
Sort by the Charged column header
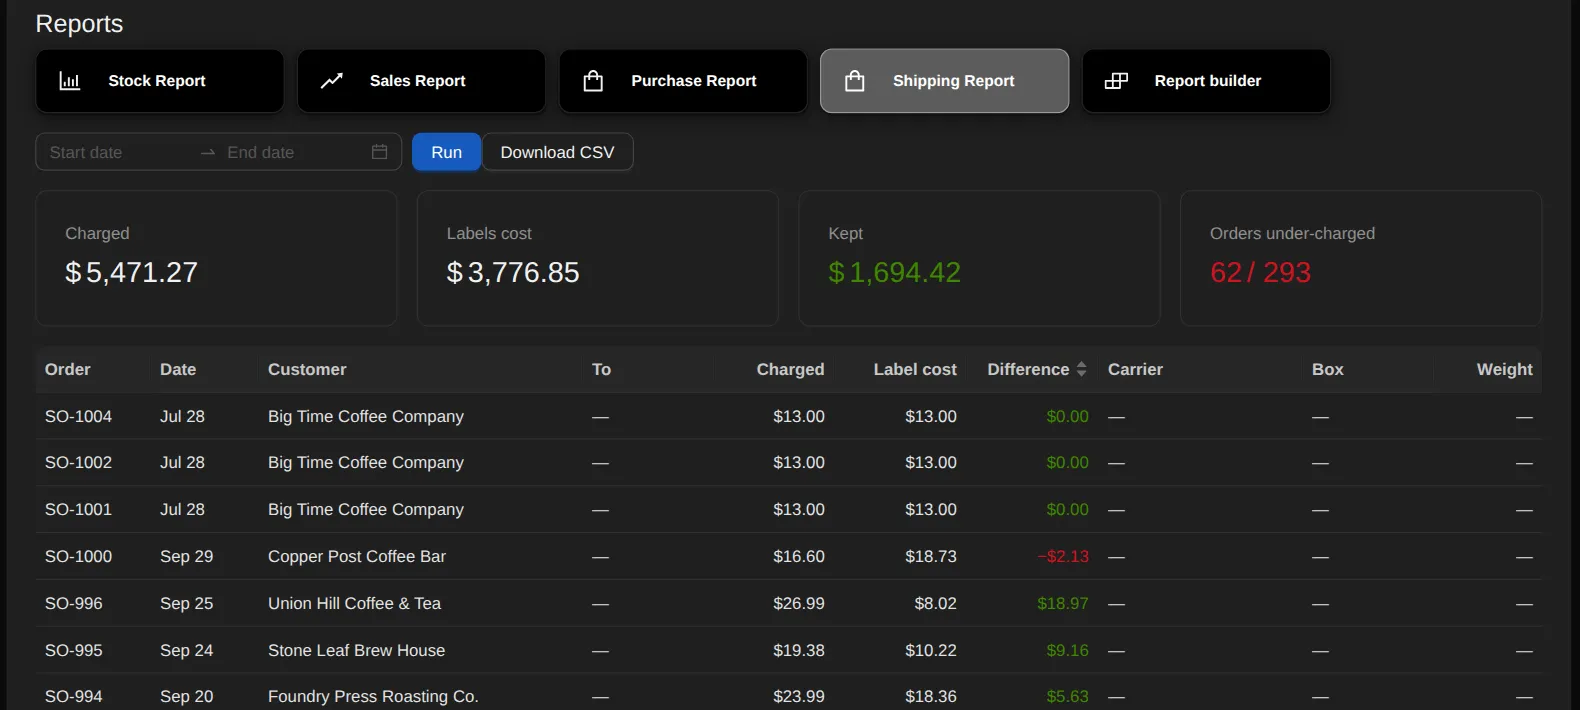[790, 369]
